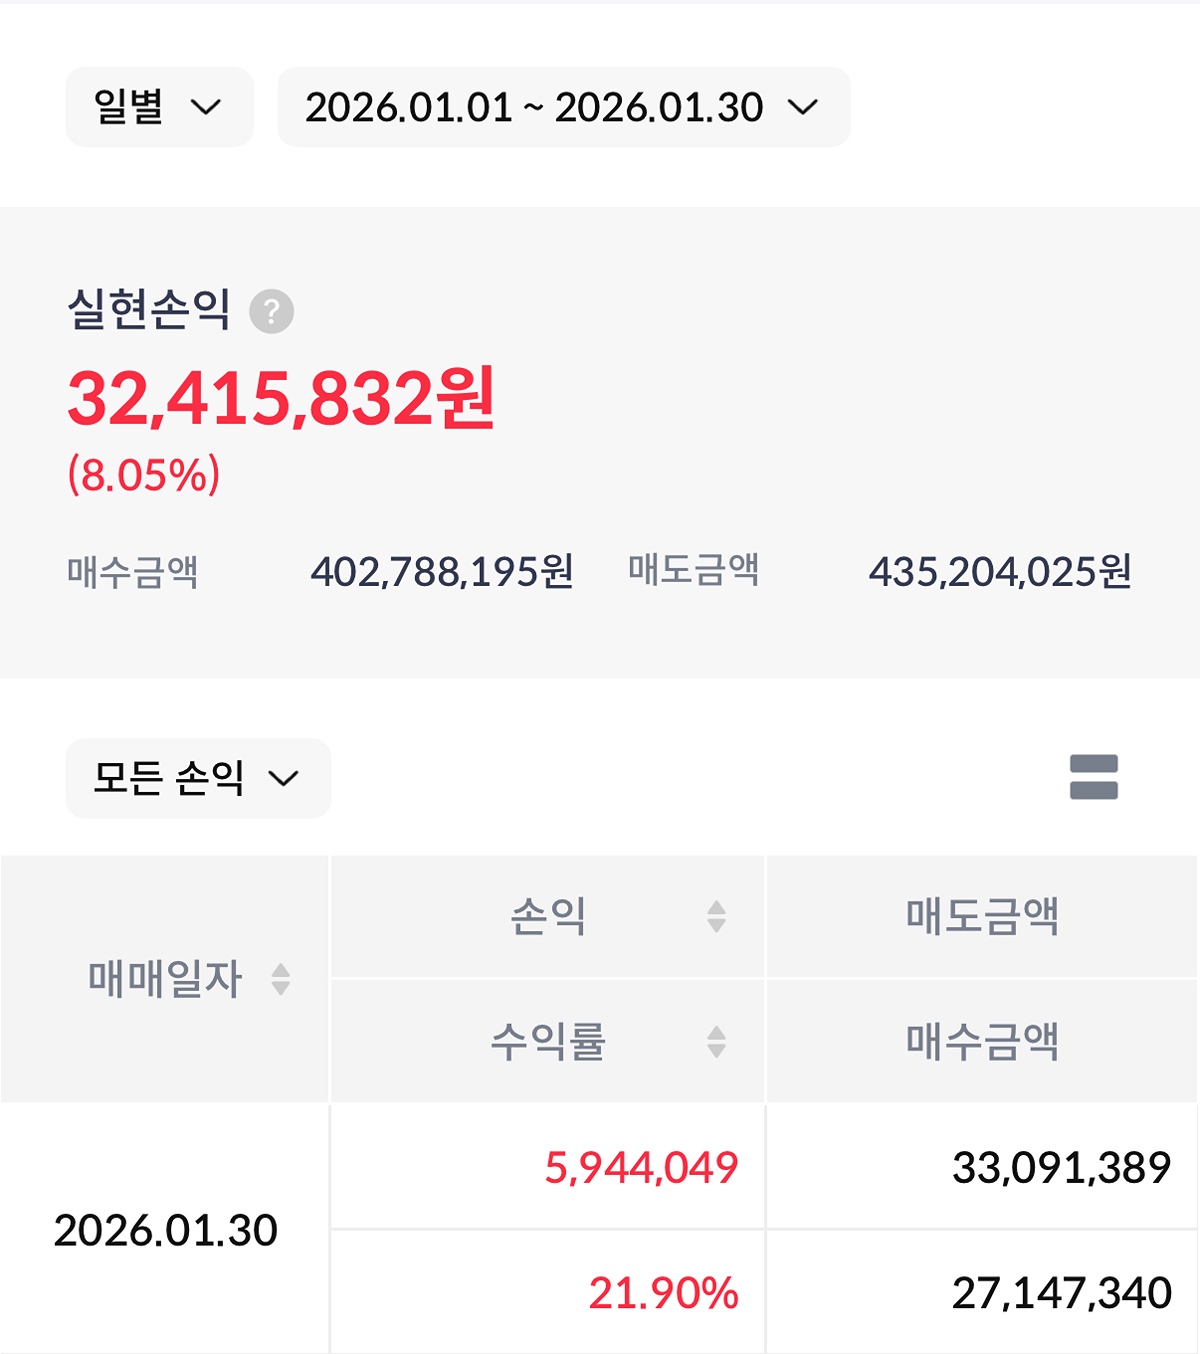Click the help question mark beside 실현손익
The width and height of the screenshot is (1200, 1354).
(x=271, y=311)
